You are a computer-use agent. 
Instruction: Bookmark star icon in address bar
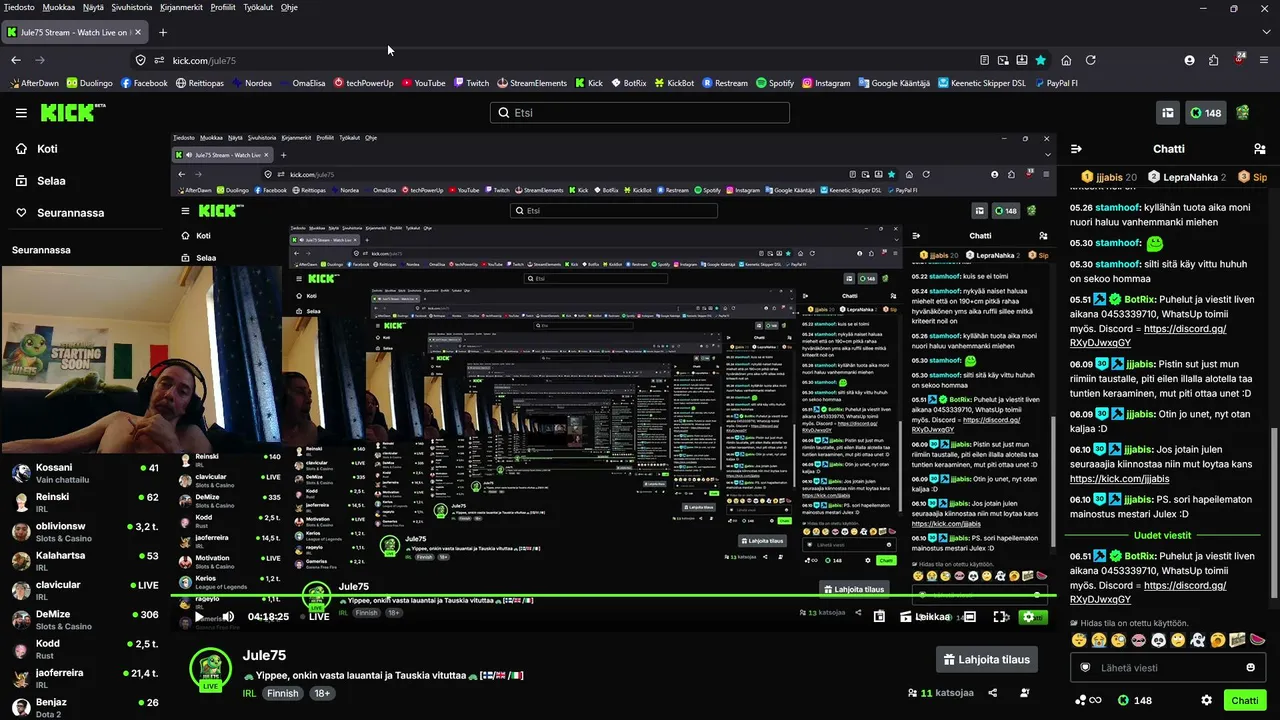pyautogui.click(x=1040, y=60)
